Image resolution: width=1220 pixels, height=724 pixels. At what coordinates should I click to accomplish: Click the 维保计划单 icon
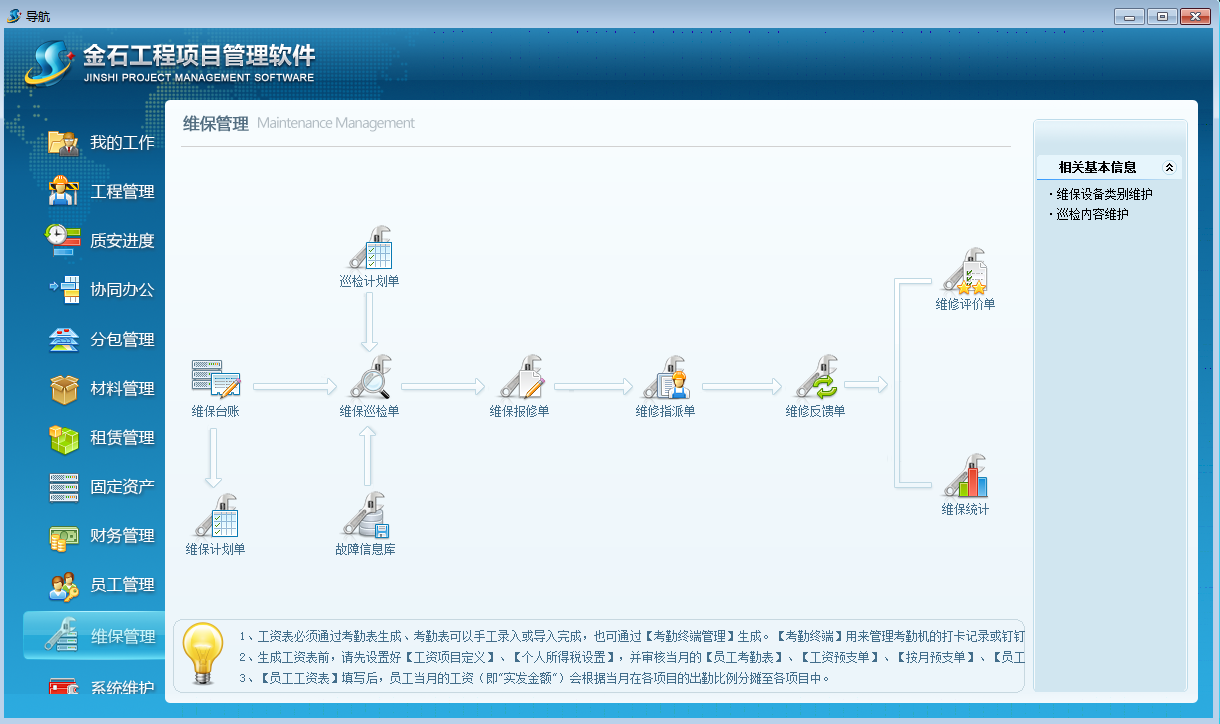point(215,516)
